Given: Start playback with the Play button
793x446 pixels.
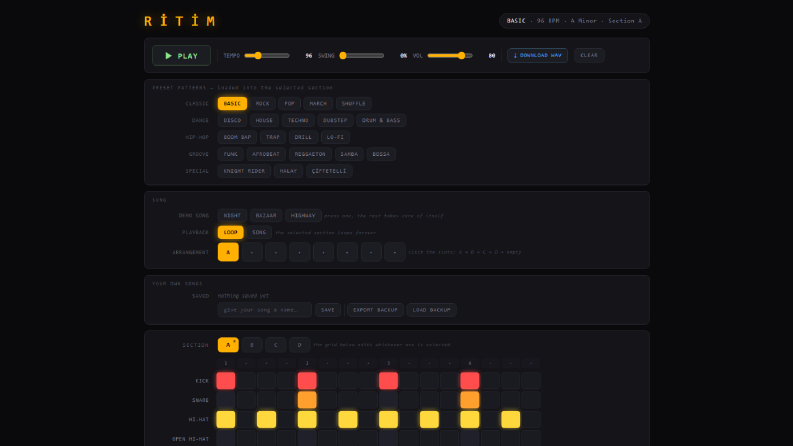Looking at the screenshot, I should [182, 56].
